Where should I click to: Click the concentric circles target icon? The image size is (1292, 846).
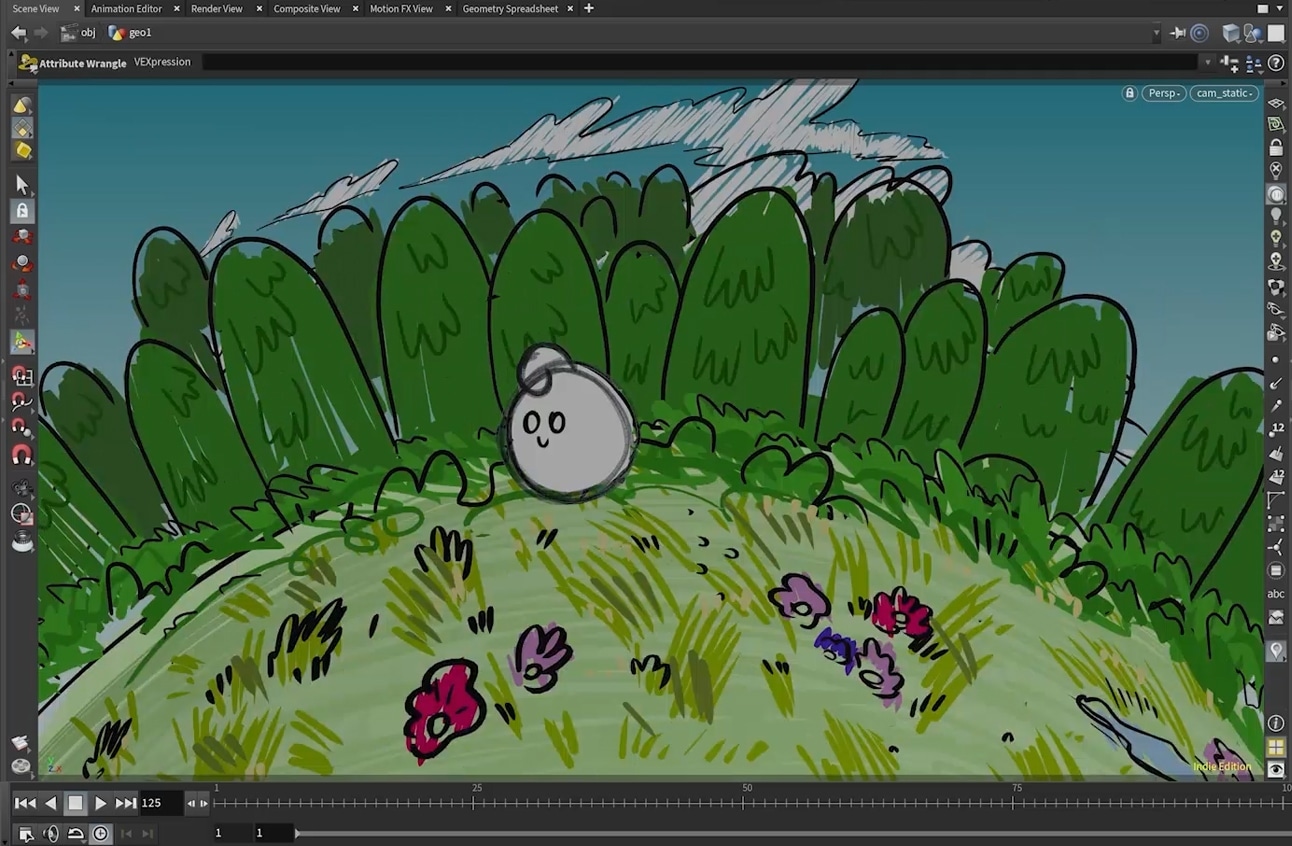click(1200, 33)
